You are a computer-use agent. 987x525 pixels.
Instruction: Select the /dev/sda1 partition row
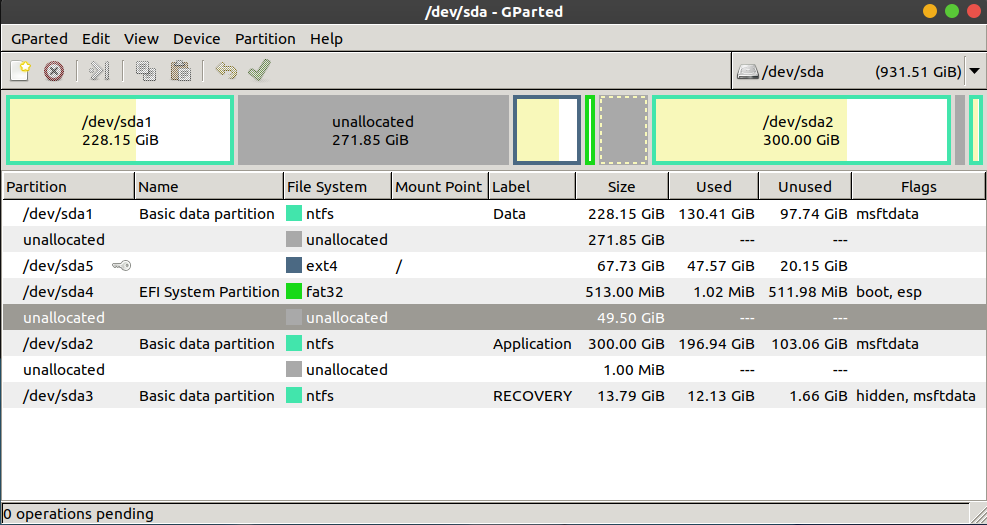[494, 214]
